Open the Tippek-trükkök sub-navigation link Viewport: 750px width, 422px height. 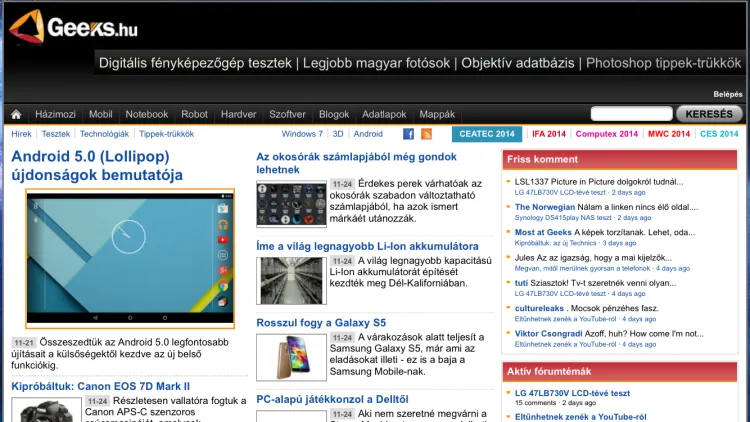point(167,134)
